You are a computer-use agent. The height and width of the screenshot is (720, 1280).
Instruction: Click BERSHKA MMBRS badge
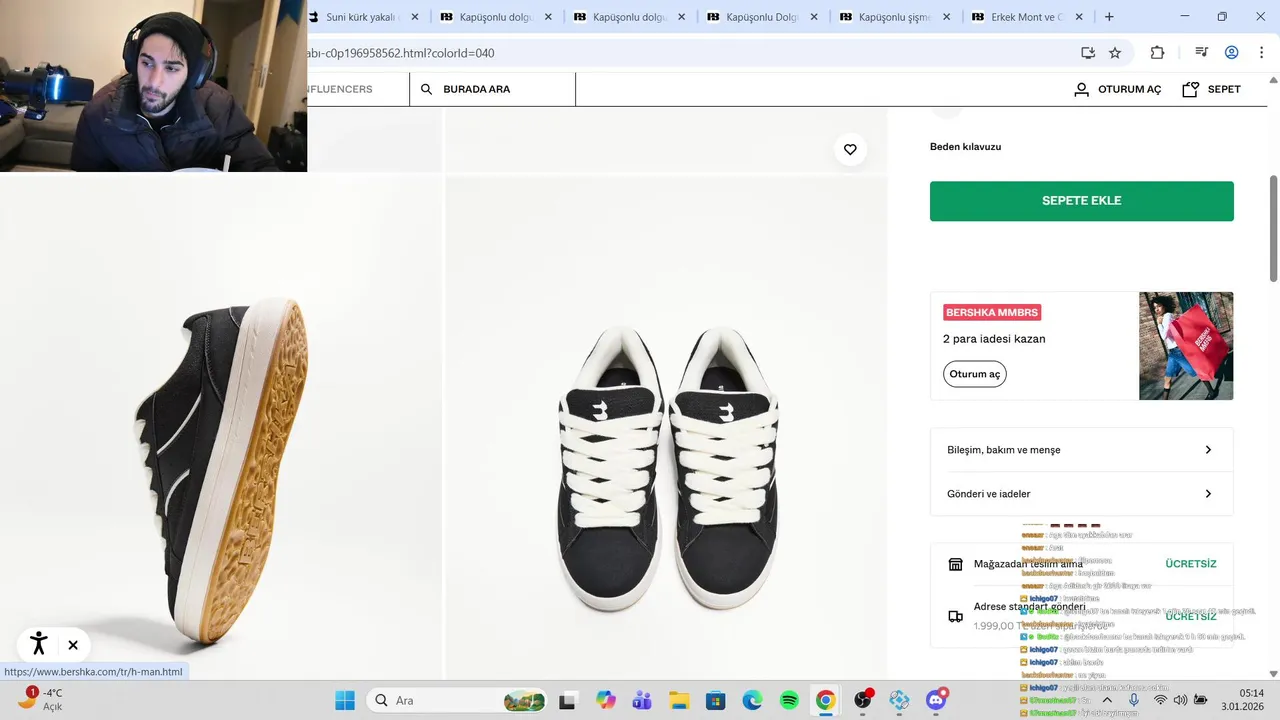pos(992,313)
